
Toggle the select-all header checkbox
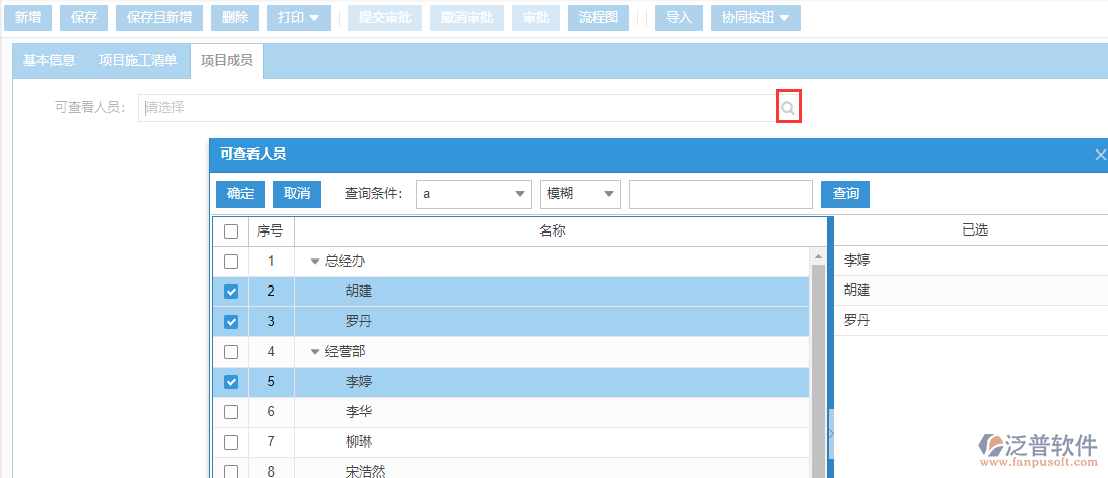click(231, 232)
